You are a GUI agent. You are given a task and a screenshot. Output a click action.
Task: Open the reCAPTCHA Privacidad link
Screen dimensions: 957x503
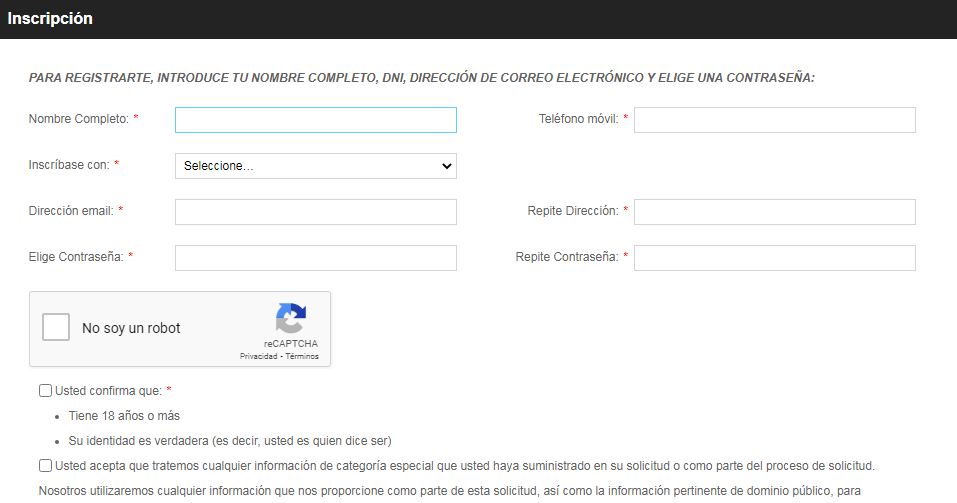pos(258,356)
